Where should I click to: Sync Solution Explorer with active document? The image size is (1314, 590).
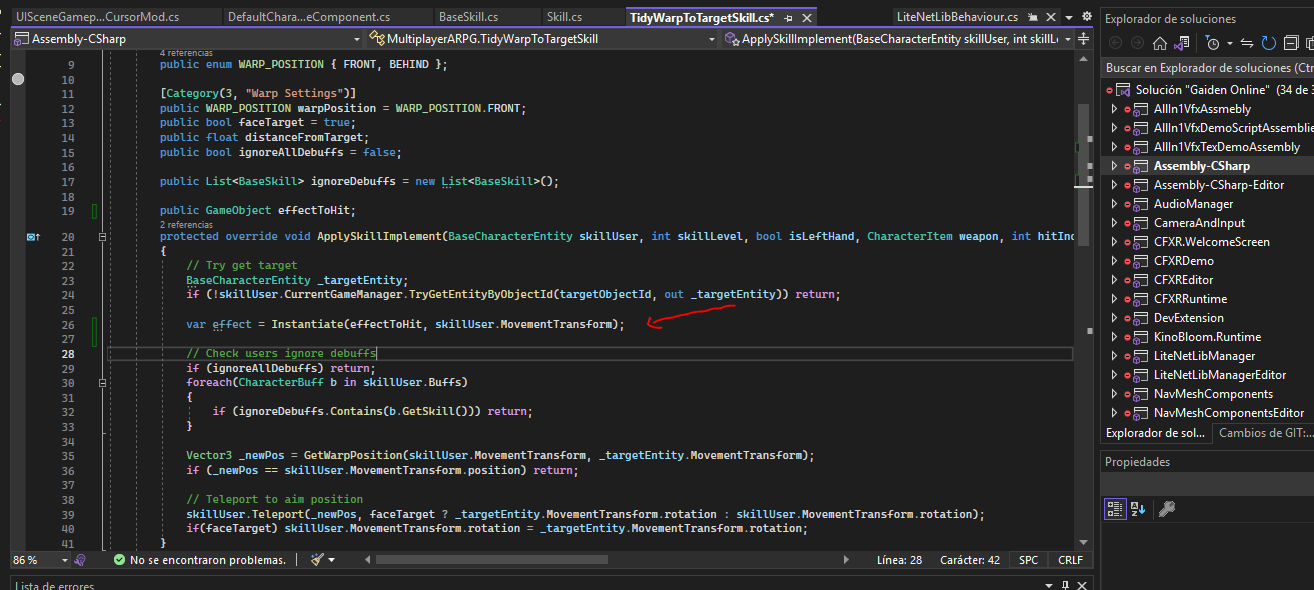[x=1247, y=43]
